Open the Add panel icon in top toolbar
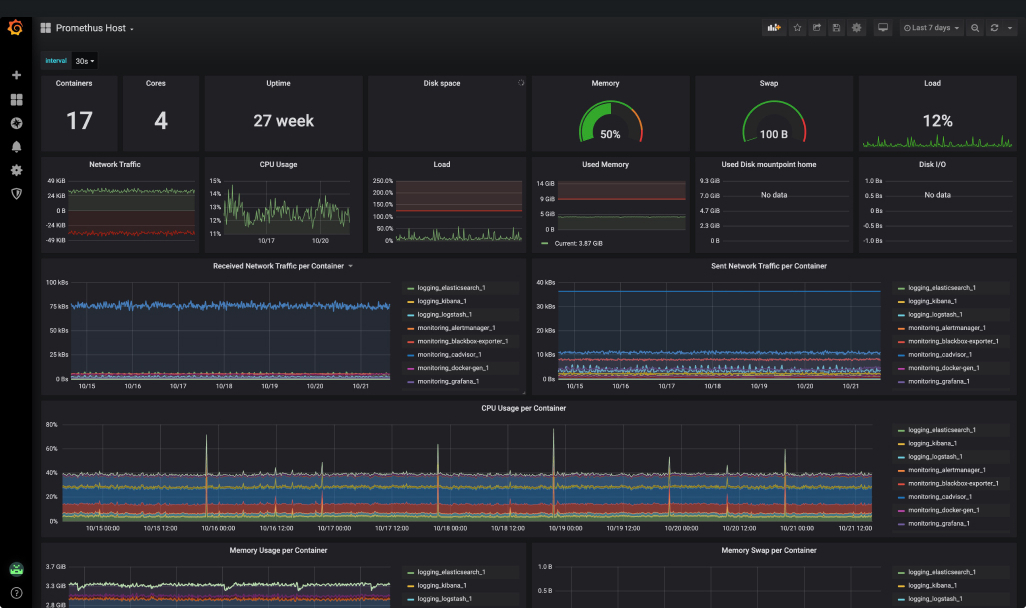Screen dimensions: 1026x608 click(x=774, y=27)
